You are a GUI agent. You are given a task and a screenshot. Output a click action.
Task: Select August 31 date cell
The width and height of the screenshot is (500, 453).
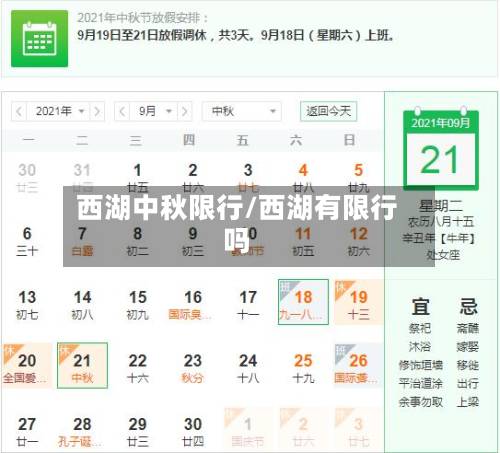[x=82, y=178]
